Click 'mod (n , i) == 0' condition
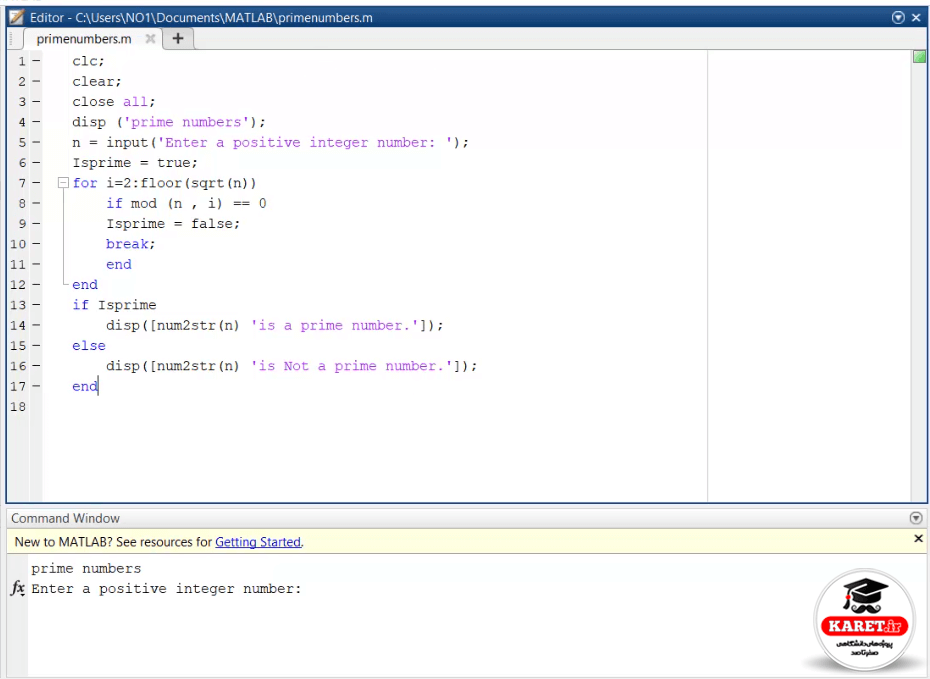930x679 pixels. (199, 203)
